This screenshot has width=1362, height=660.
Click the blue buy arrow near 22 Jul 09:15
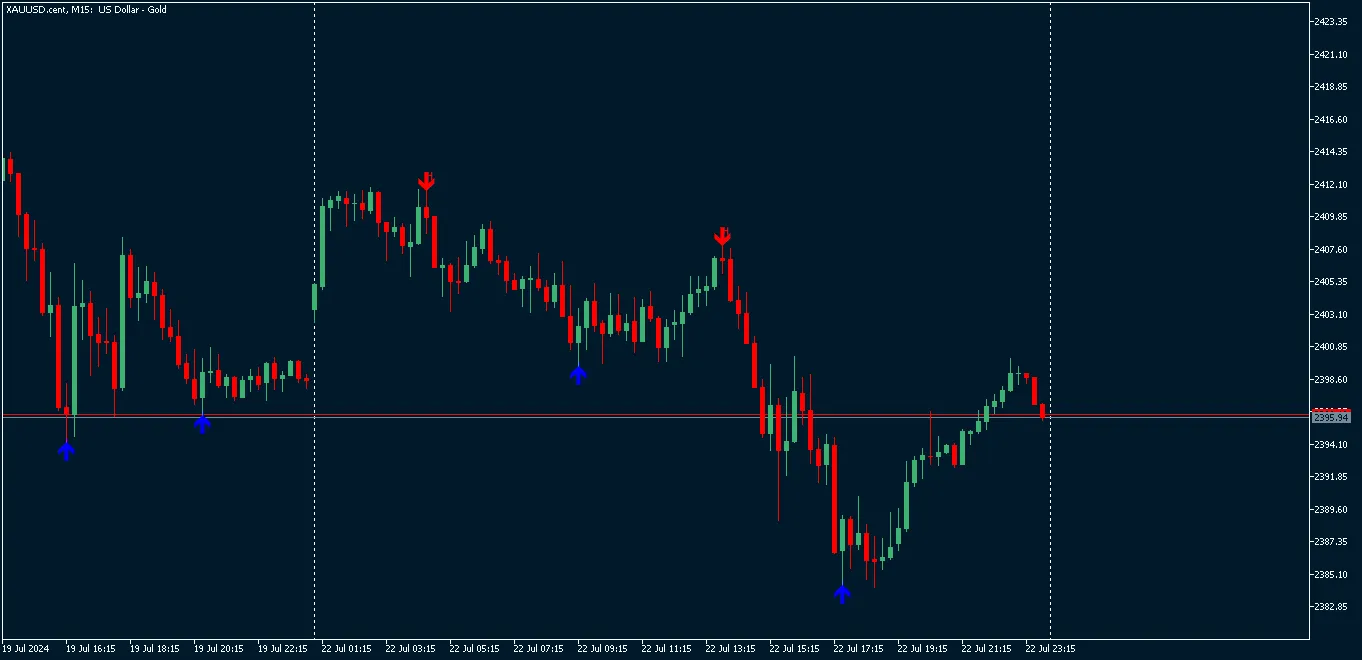pyautogui.click(x=578, y=375)
